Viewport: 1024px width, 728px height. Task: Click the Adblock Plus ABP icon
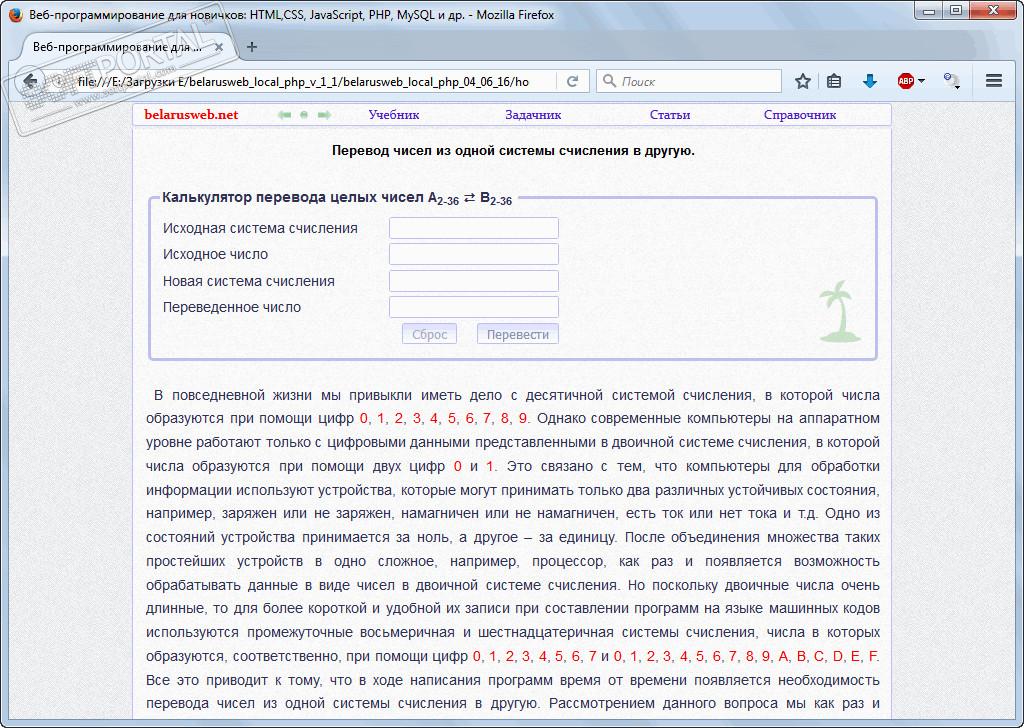click(905, 81)
